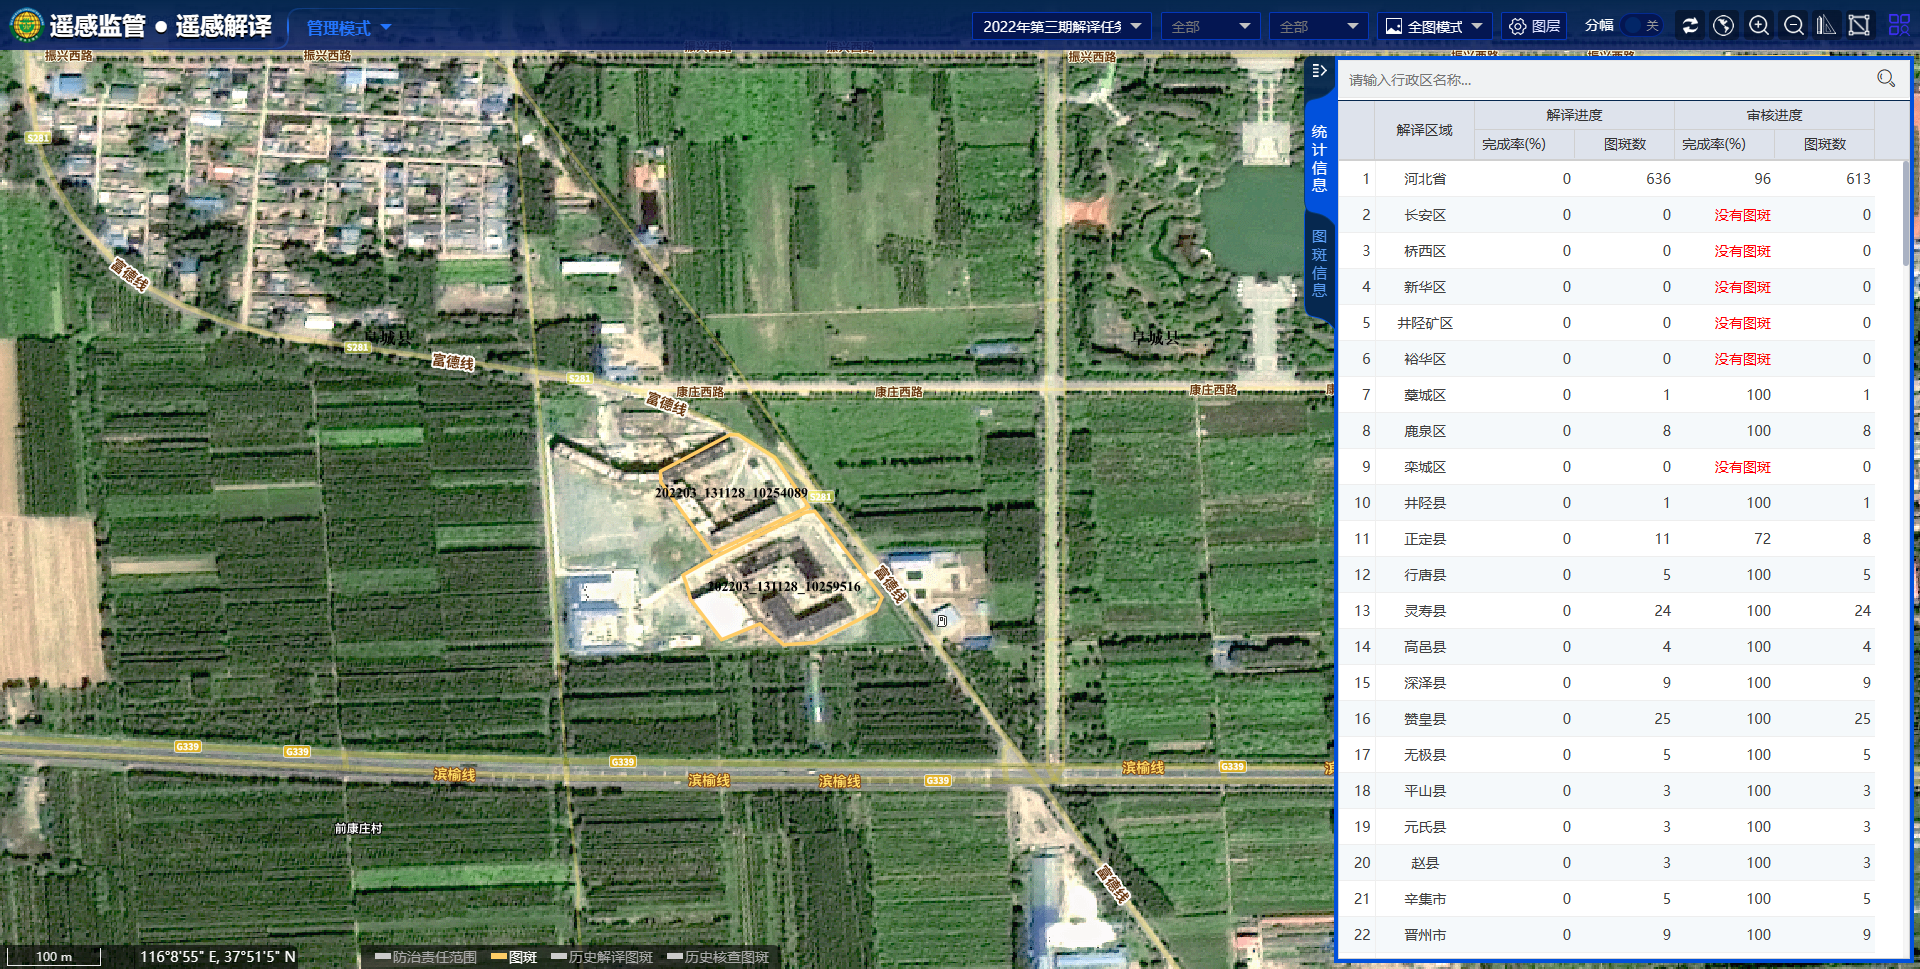
Task: Switch to the 统计信息 tab
Action: pos(1319,158)
